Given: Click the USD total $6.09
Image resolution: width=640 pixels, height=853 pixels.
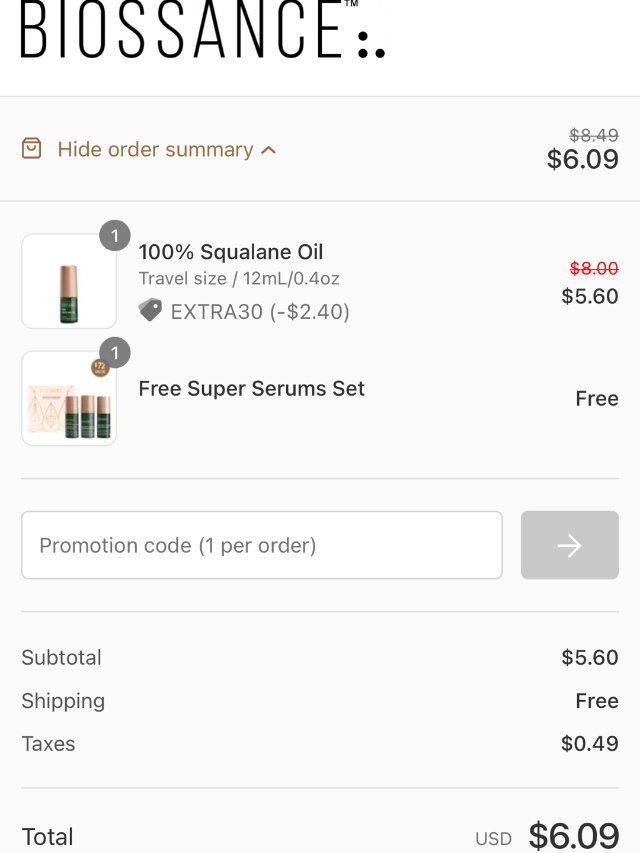Looking at the screenshot, I should coord(573,835).
